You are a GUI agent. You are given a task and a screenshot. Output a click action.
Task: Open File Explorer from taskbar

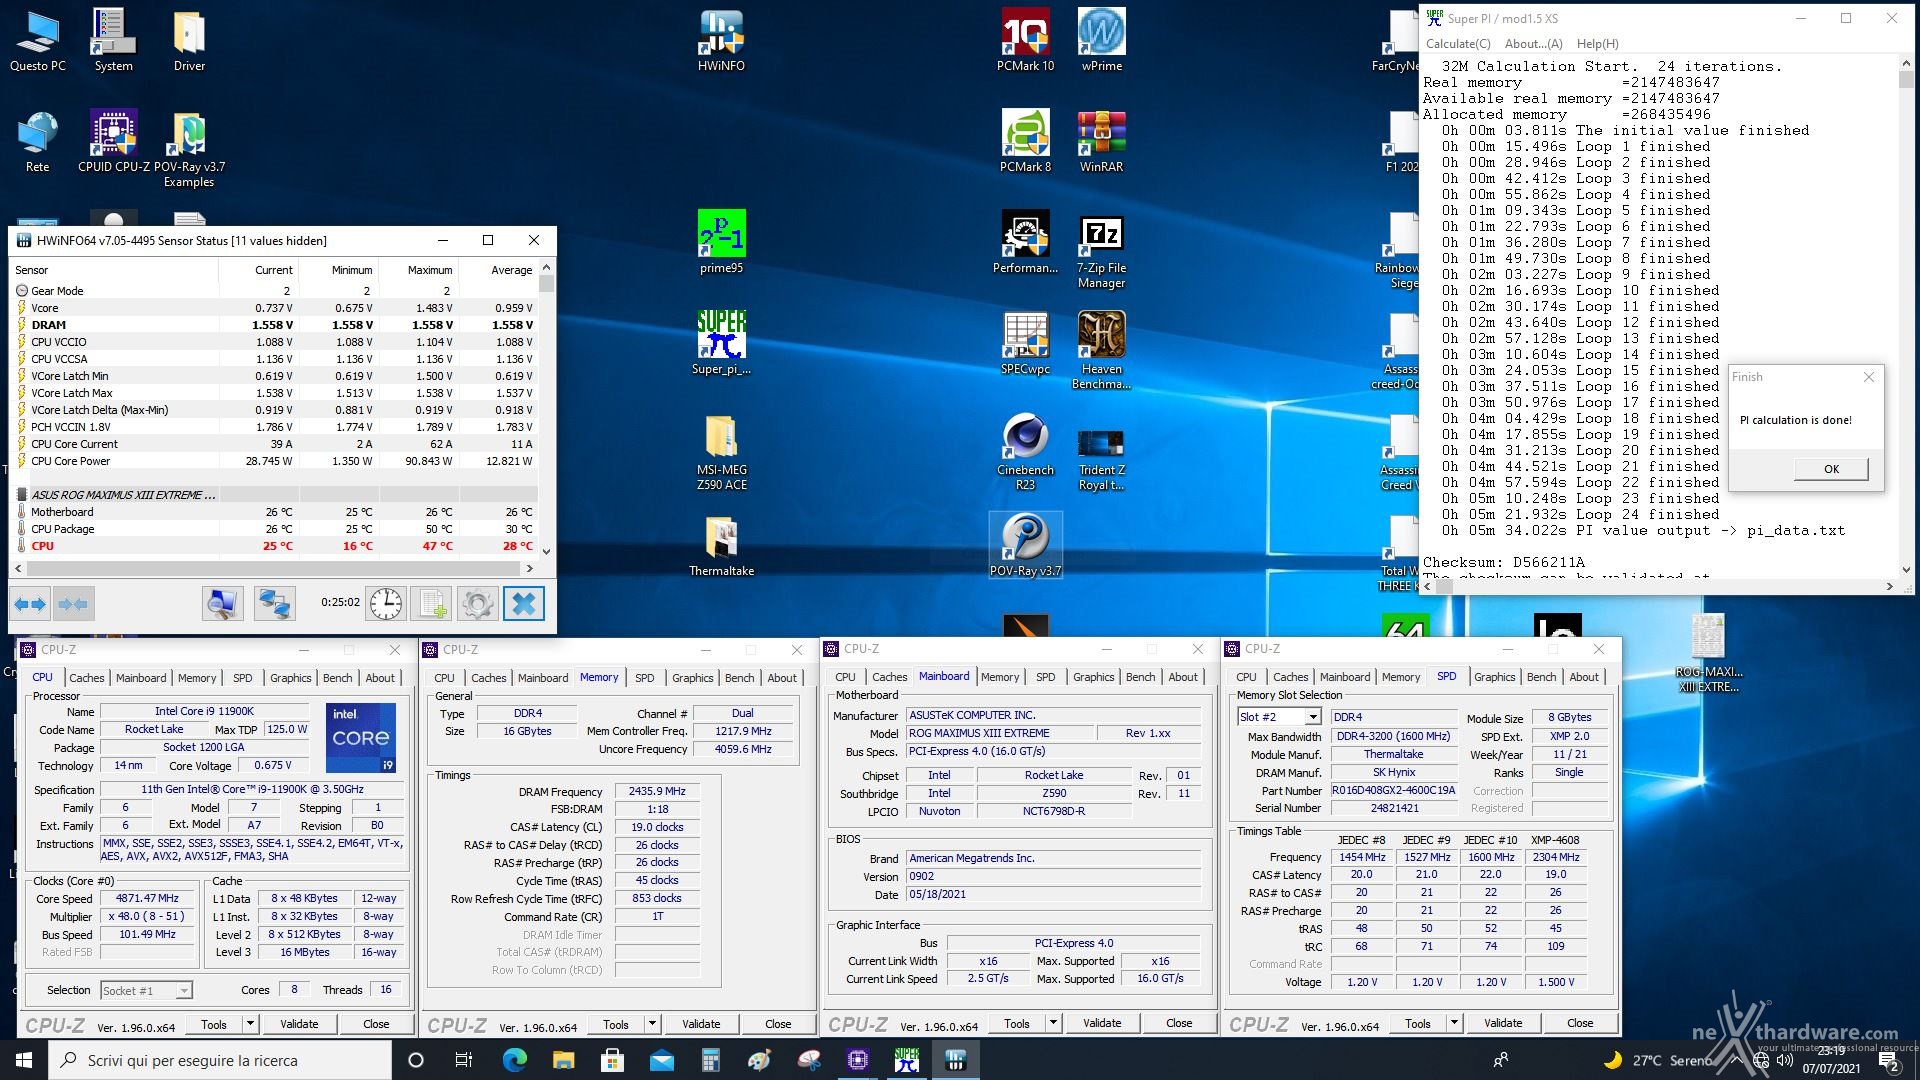pos(563,1060)
